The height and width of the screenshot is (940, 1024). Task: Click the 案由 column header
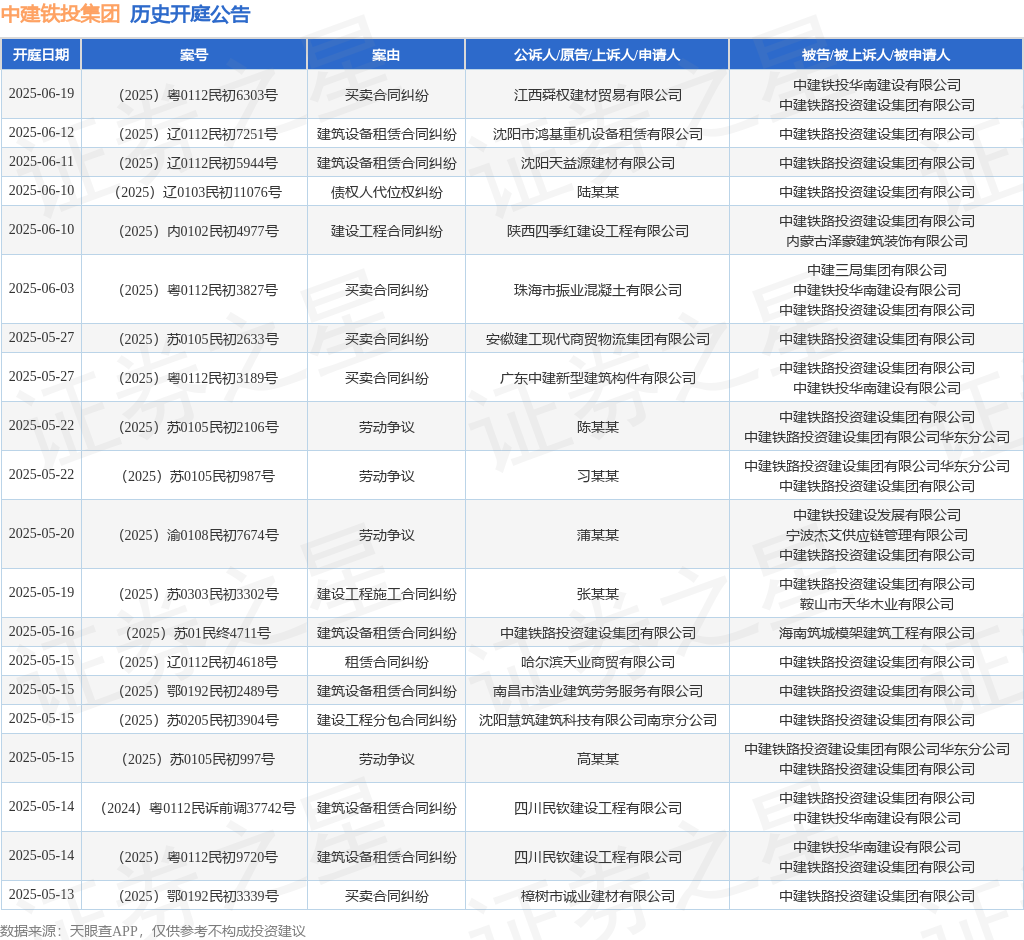coord(386,55)
